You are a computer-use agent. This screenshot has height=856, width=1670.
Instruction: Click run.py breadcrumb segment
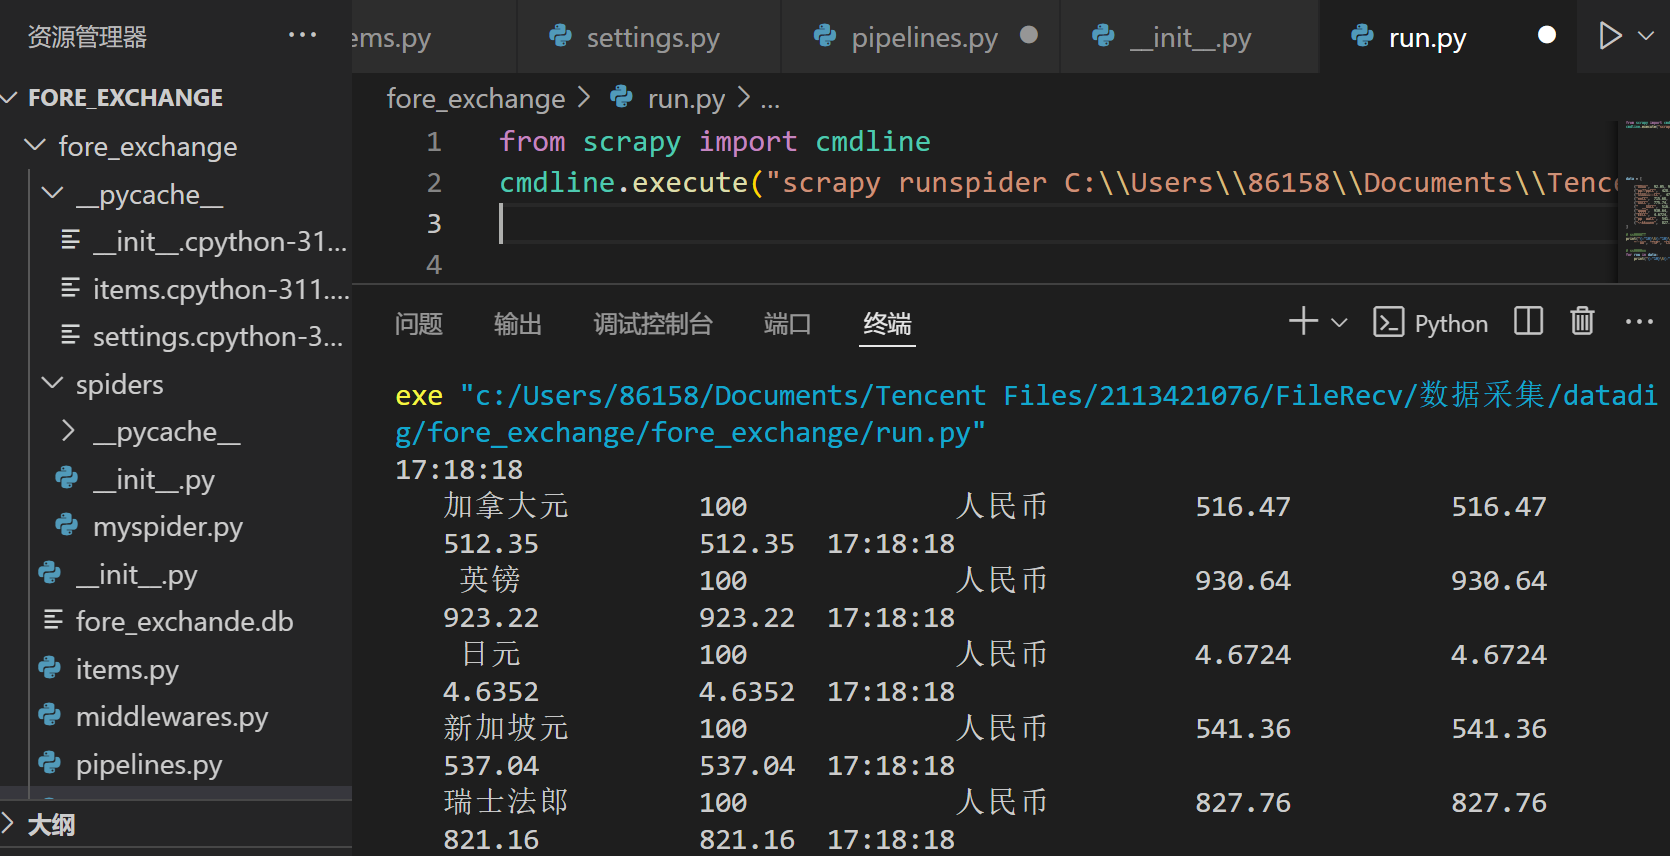pos(686,98)
